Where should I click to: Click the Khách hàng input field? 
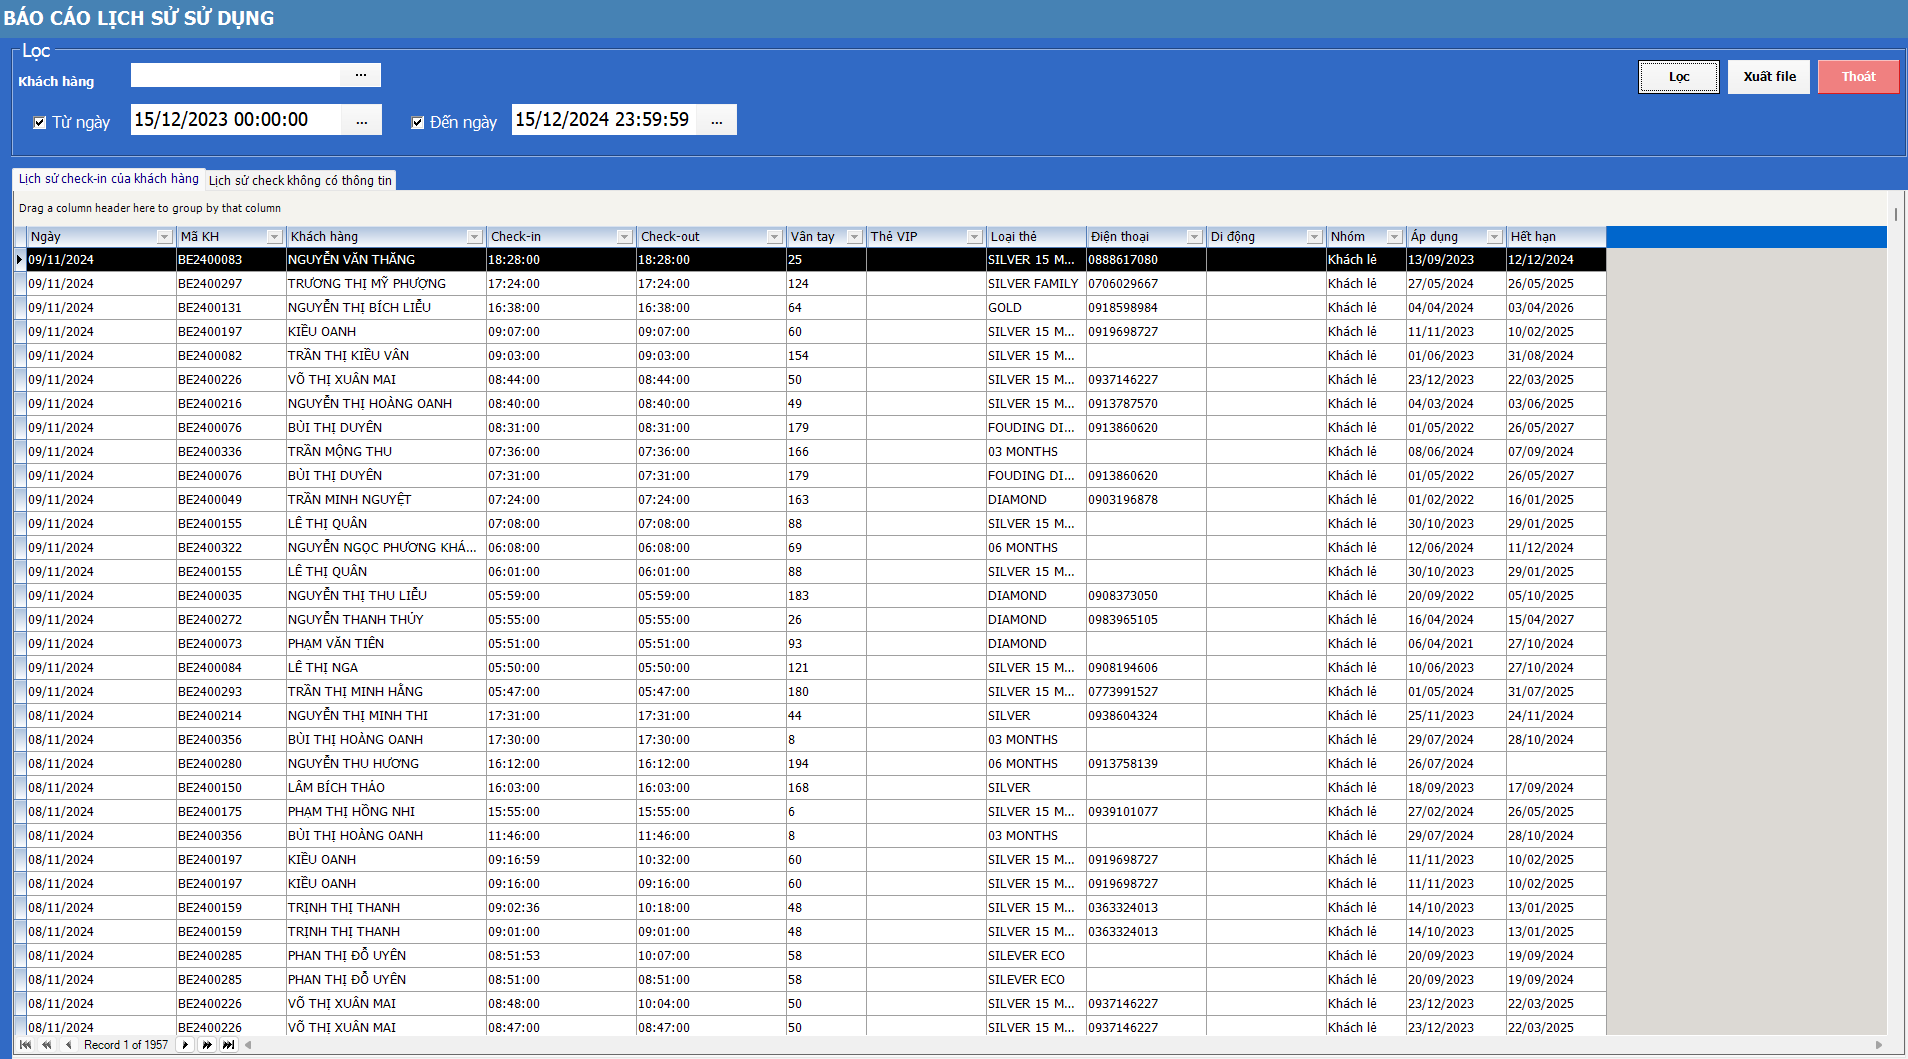point(236,75)
